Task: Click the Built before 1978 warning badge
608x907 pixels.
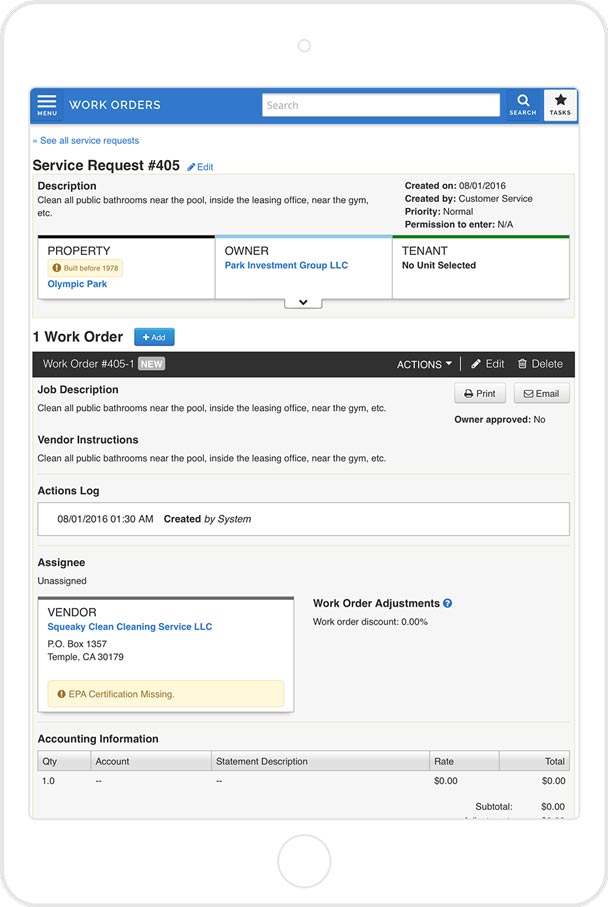Action: (x=85, y=268)
